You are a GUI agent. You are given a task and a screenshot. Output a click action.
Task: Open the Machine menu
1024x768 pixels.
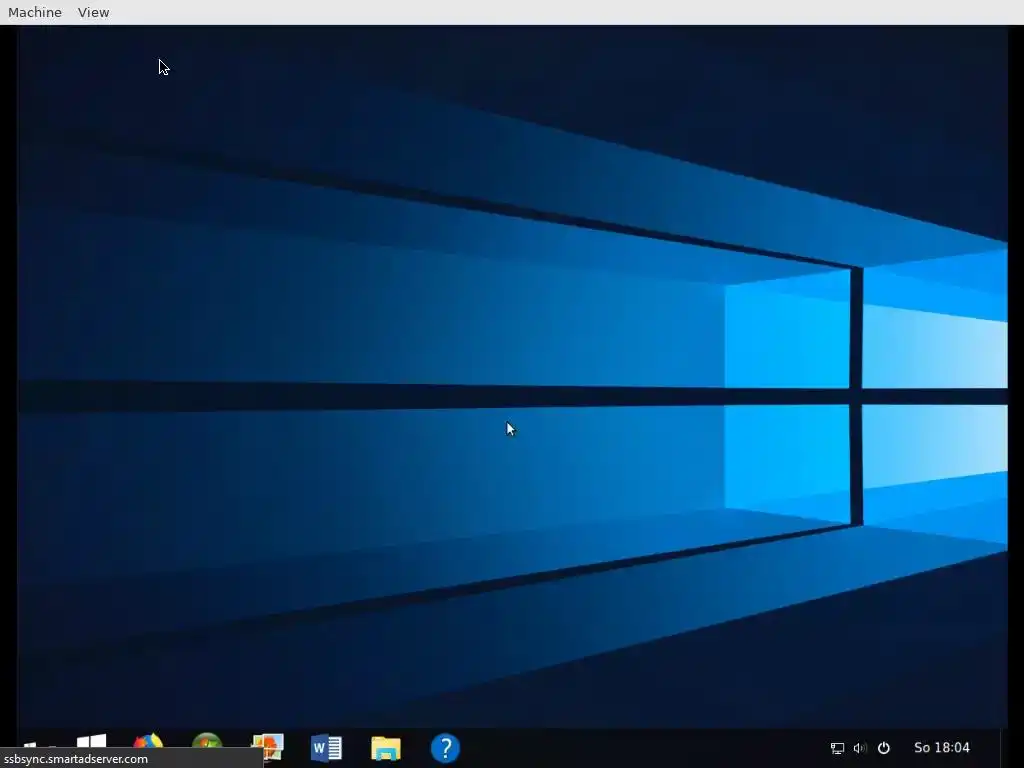(35, 12)
